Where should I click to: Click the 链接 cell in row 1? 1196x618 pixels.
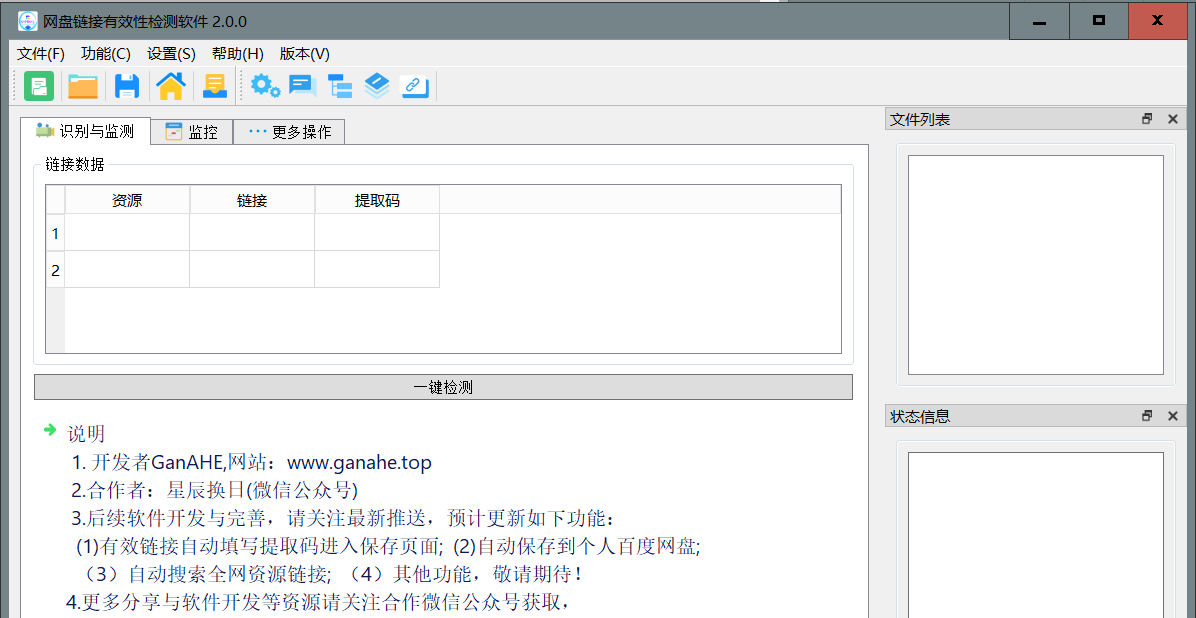252,233
